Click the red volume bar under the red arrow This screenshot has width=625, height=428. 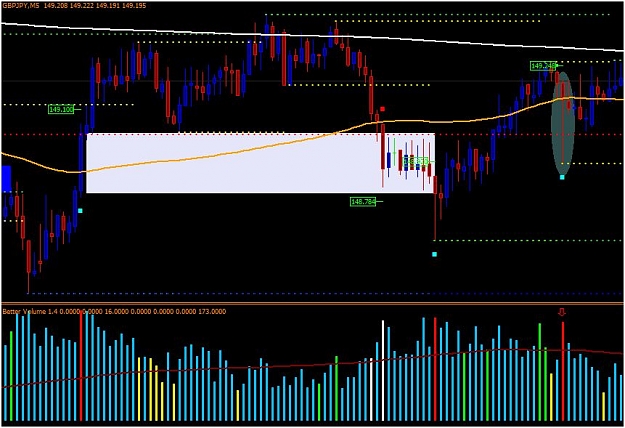pyautogui.click(x=563, y=371)
